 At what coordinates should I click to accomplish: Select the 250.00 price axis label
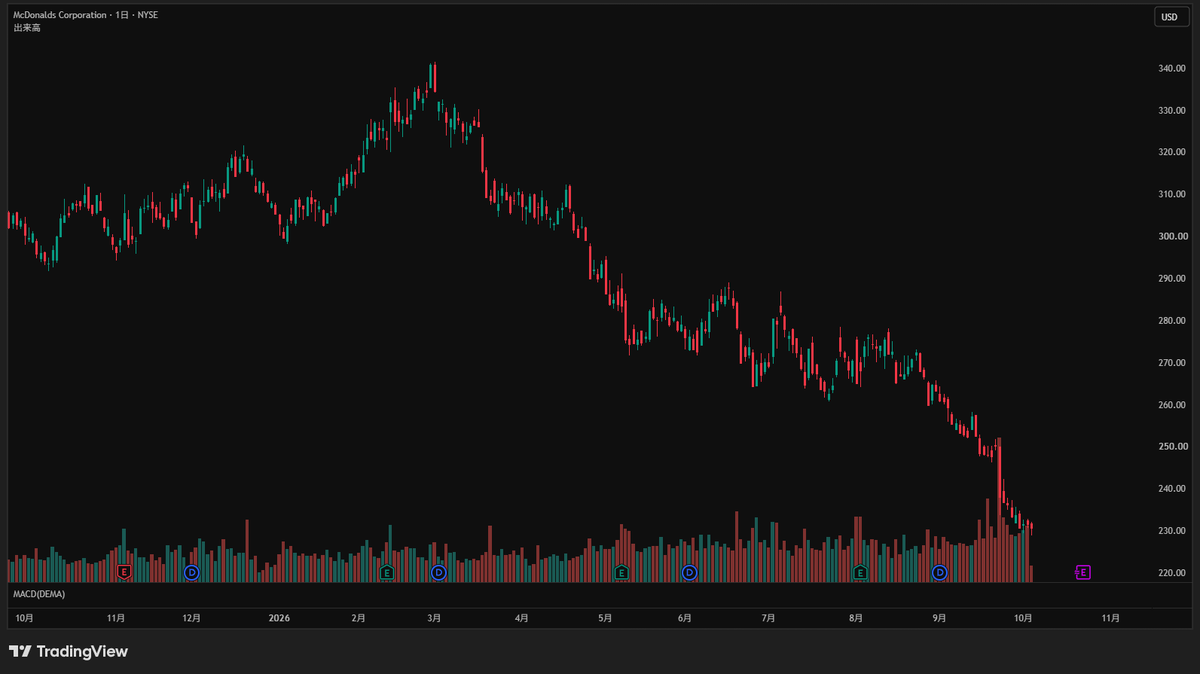pyautogui.click(x=1172, y=447)
